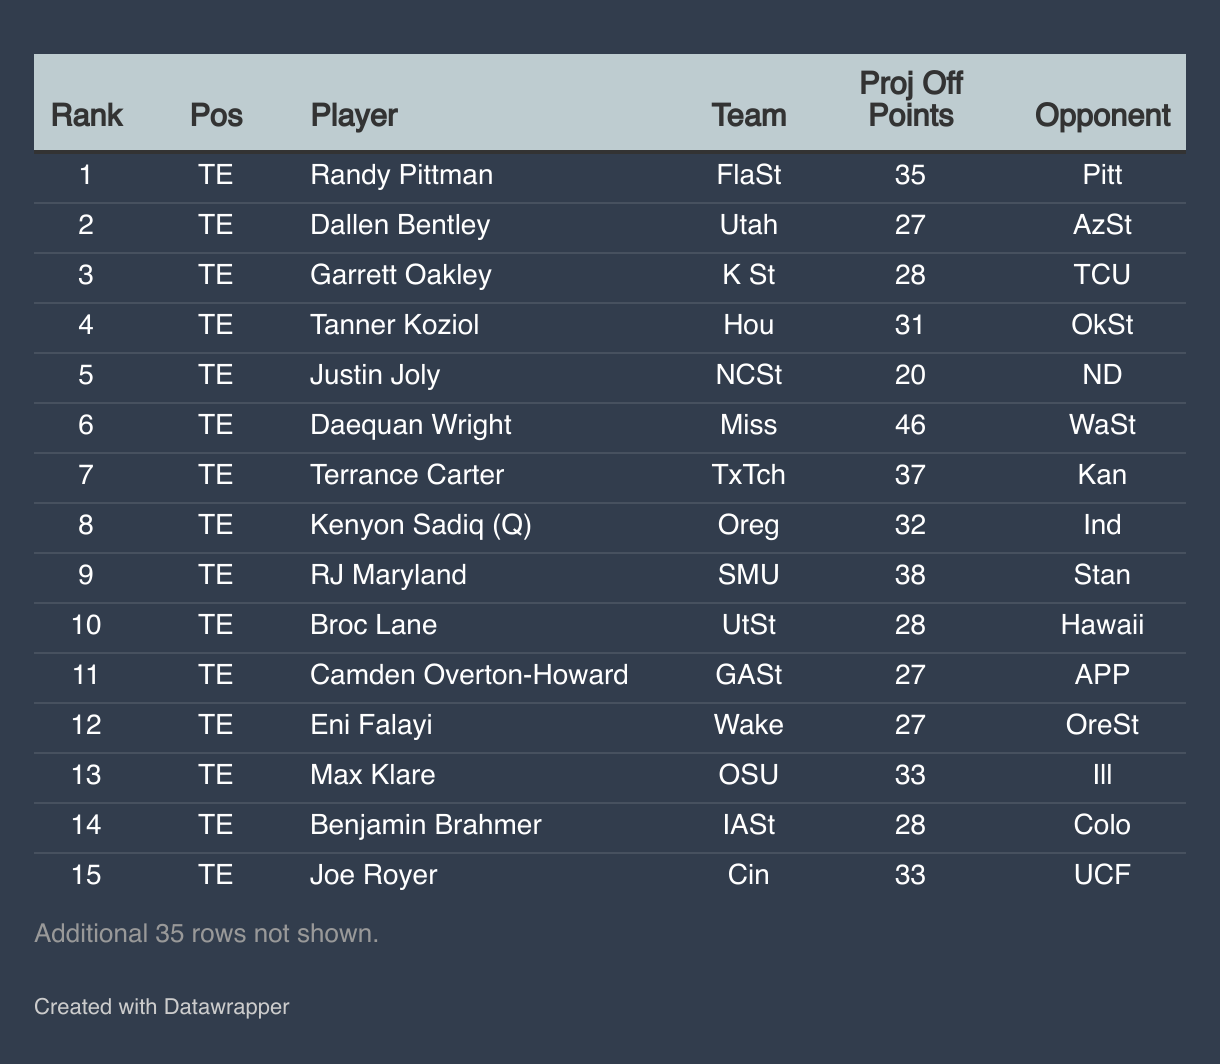Select the Hawaii opponent cell

pos(1102,625)
